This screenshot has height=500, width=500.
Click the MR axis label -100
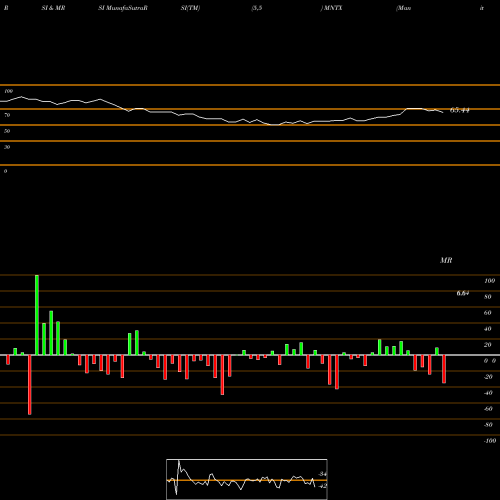click(490, 441)
